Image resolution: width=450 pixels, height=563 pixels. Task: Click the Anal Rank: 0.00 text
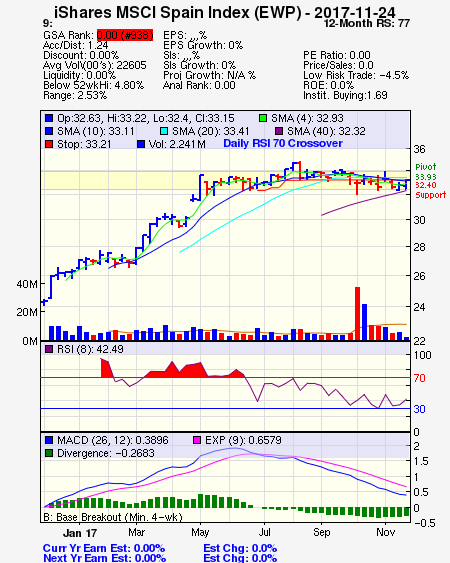point(199,85)
